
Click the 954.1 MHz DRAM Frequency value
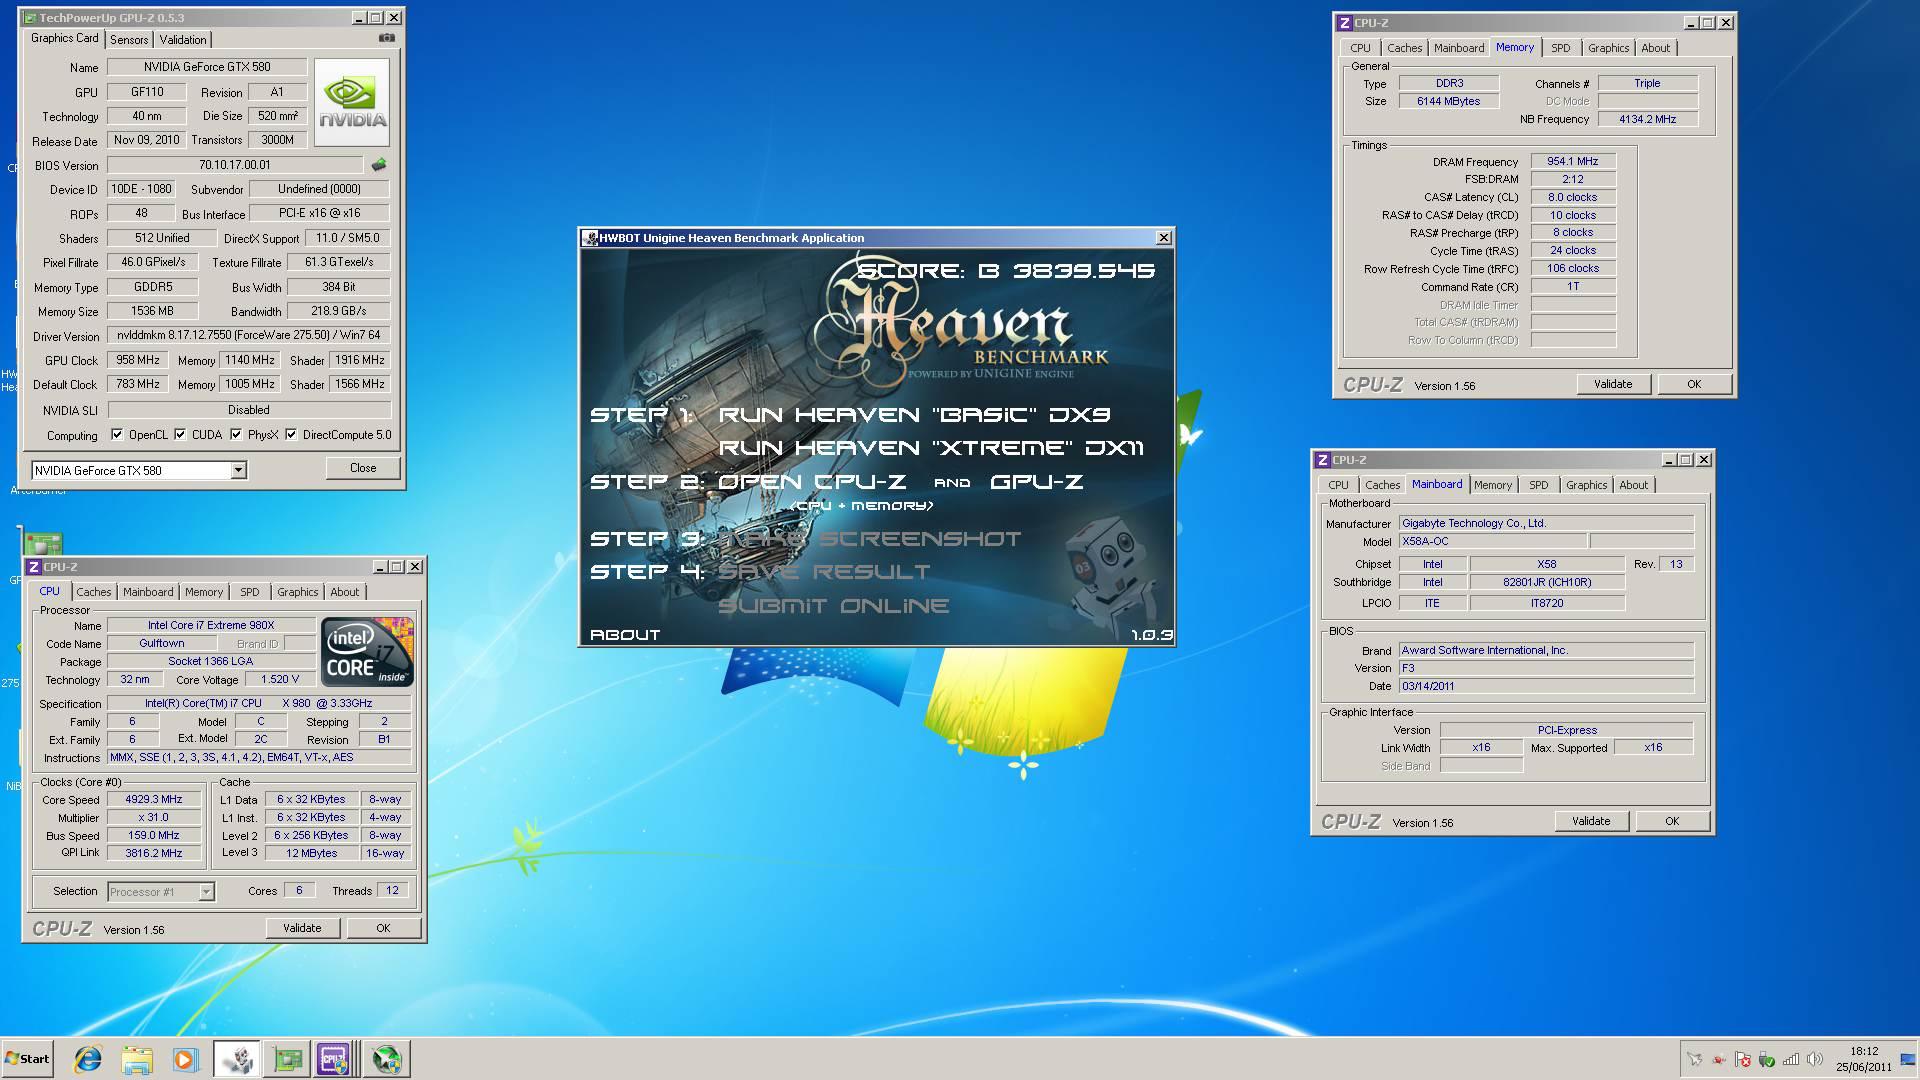(x=1573, y=161)
